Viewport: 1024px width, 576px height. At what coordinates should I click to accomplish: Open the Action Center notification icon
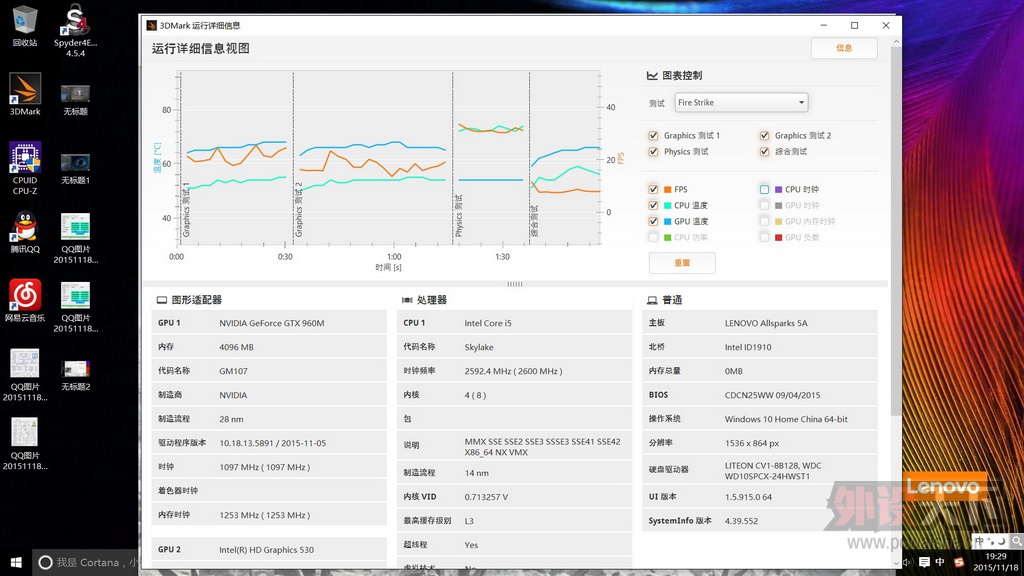pos(924,562)
